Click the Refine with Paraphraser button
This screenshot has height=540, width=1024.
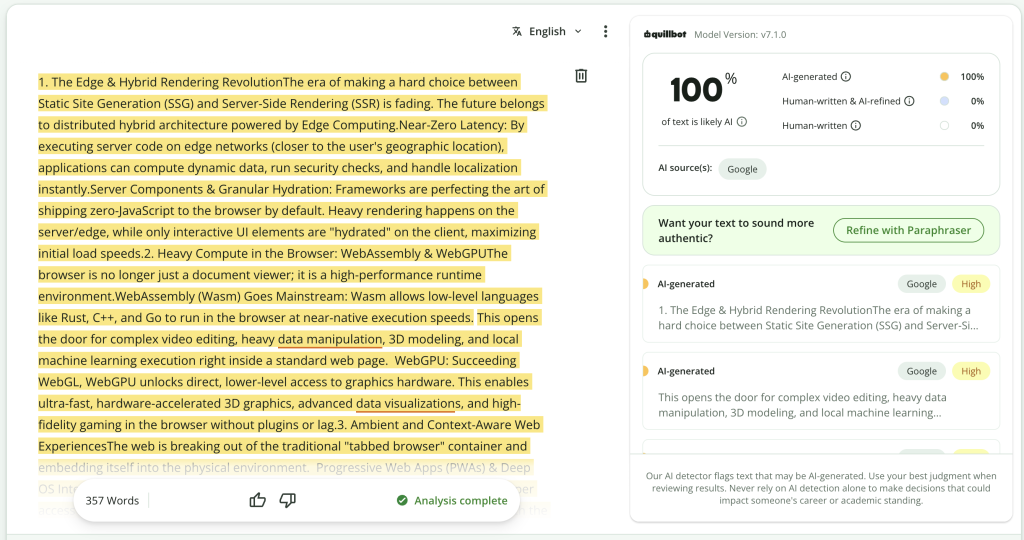908,230
